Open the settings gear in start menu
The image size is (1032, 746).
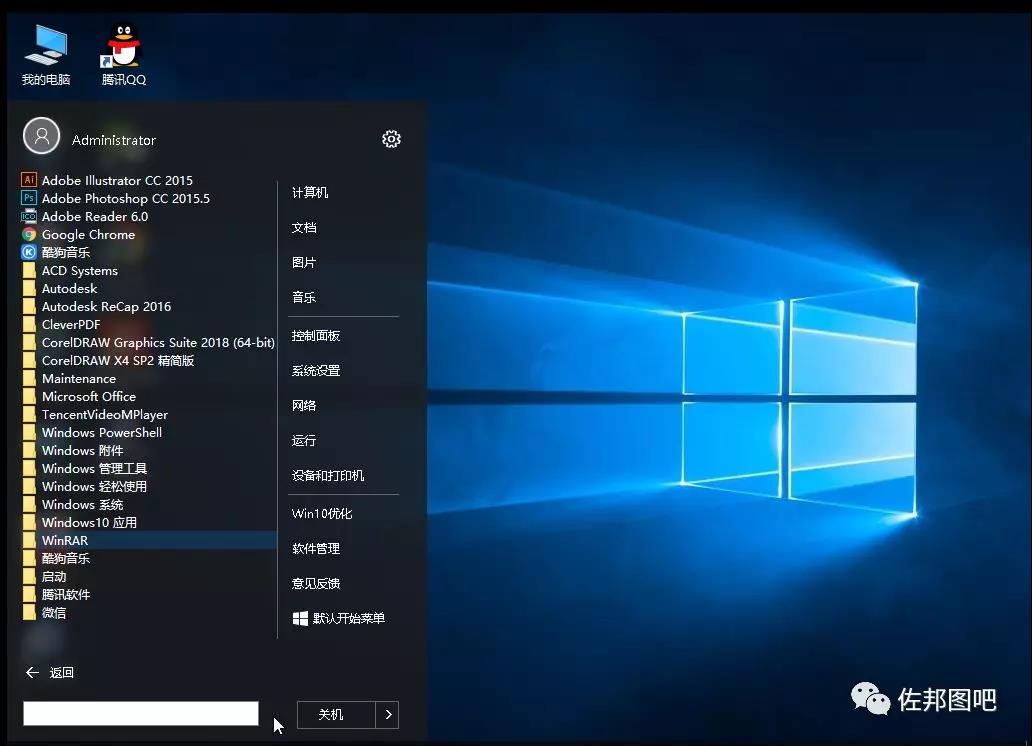391,139
